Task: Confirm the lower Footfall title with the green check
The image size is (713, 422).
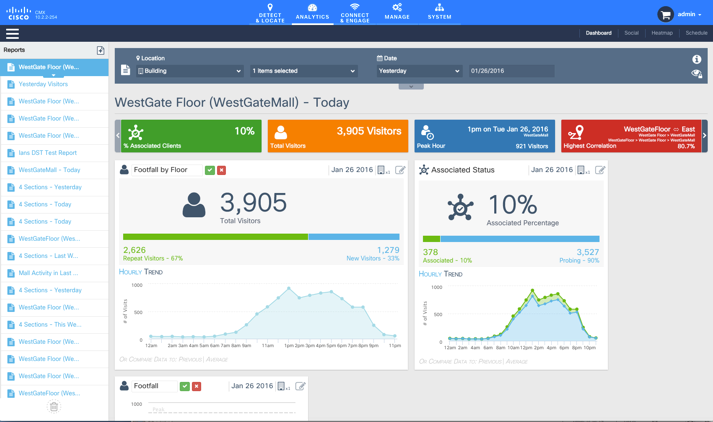Action: (x=185, y=386)
